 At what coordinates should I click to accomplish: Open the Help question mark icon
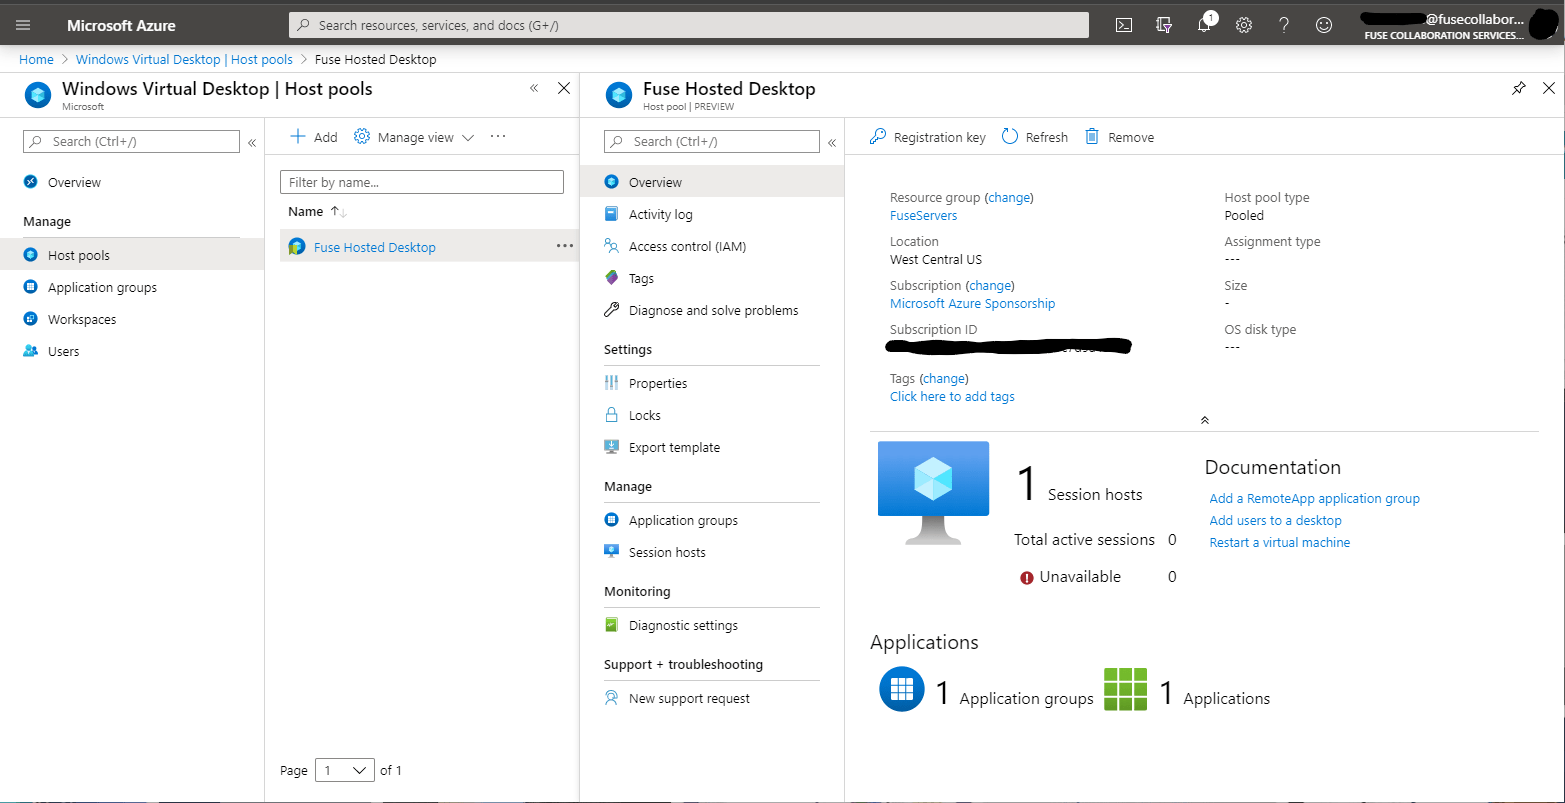pos(1284,25)
